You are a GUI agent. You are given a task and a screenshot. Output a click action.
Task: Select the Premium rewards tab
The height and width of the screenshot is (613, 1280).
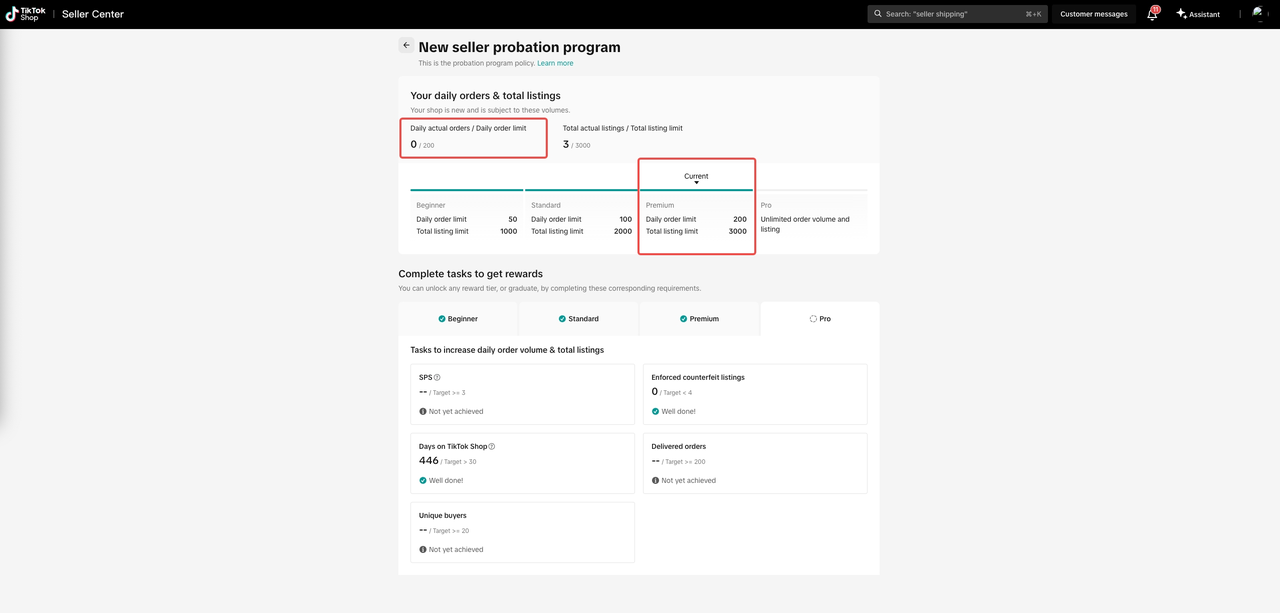point(699,319)
